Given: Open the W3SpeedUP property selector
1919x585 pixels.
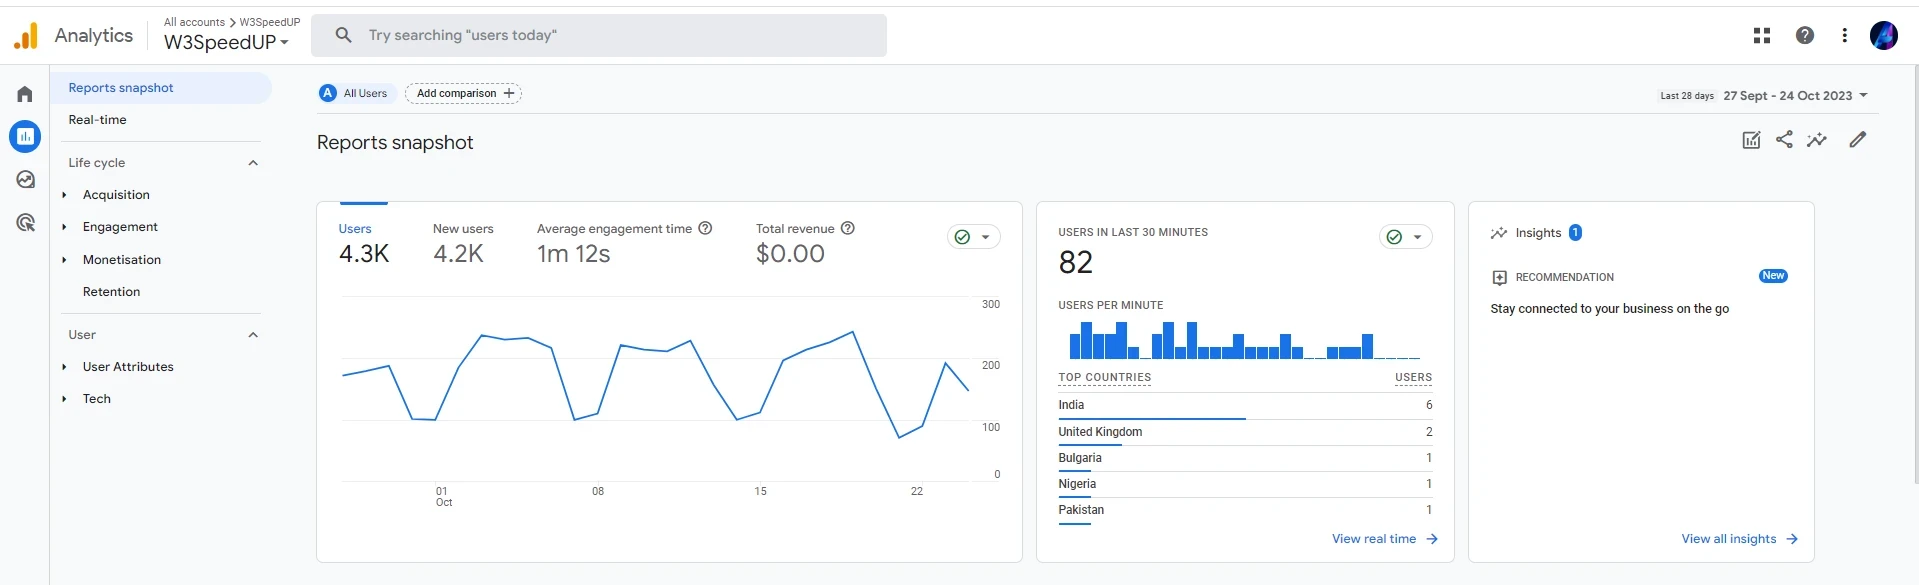Looking at the screenshot, I should tap(226, 42).
